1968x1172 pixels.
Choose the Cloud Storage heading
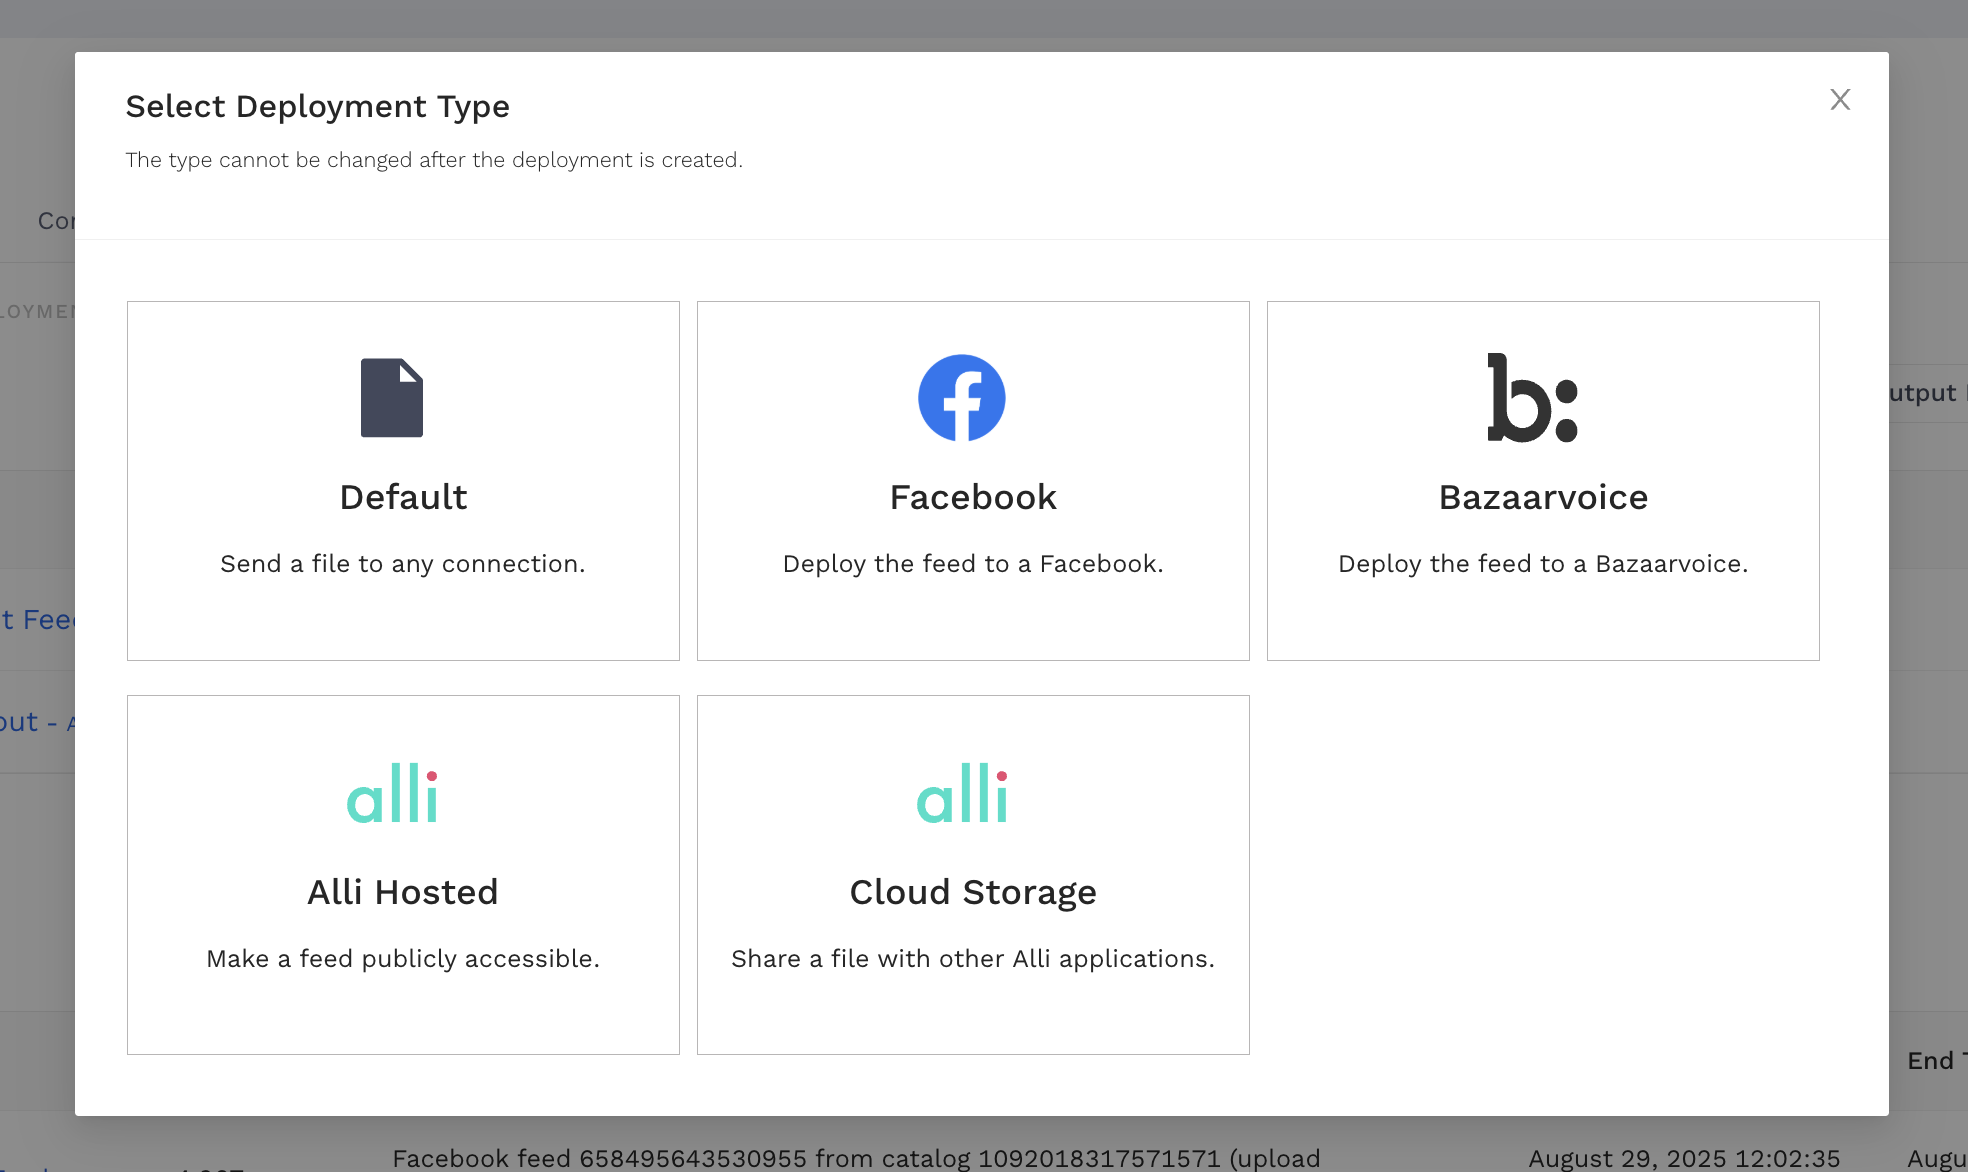pyautogui.click(x=973, y=892)
